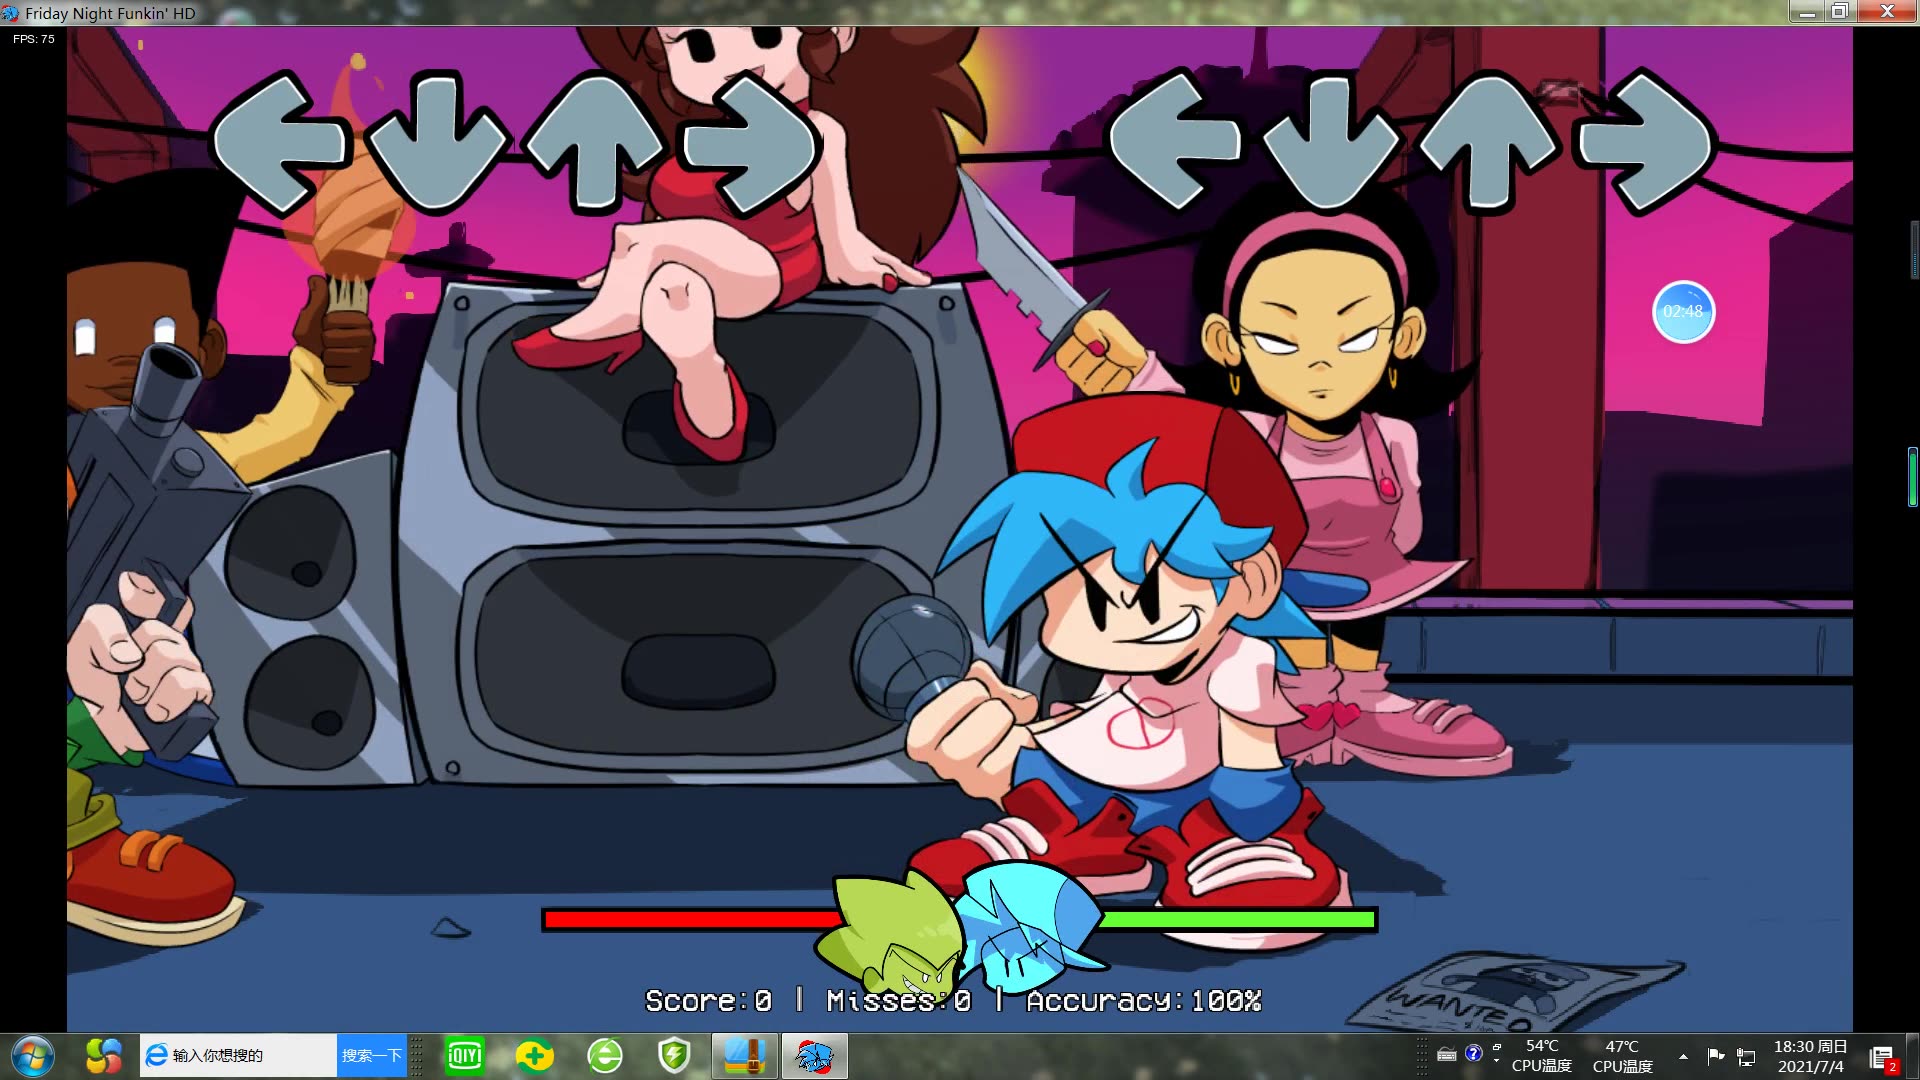
Task: Open the green shield security app
Action: (x=674, y=1056)
